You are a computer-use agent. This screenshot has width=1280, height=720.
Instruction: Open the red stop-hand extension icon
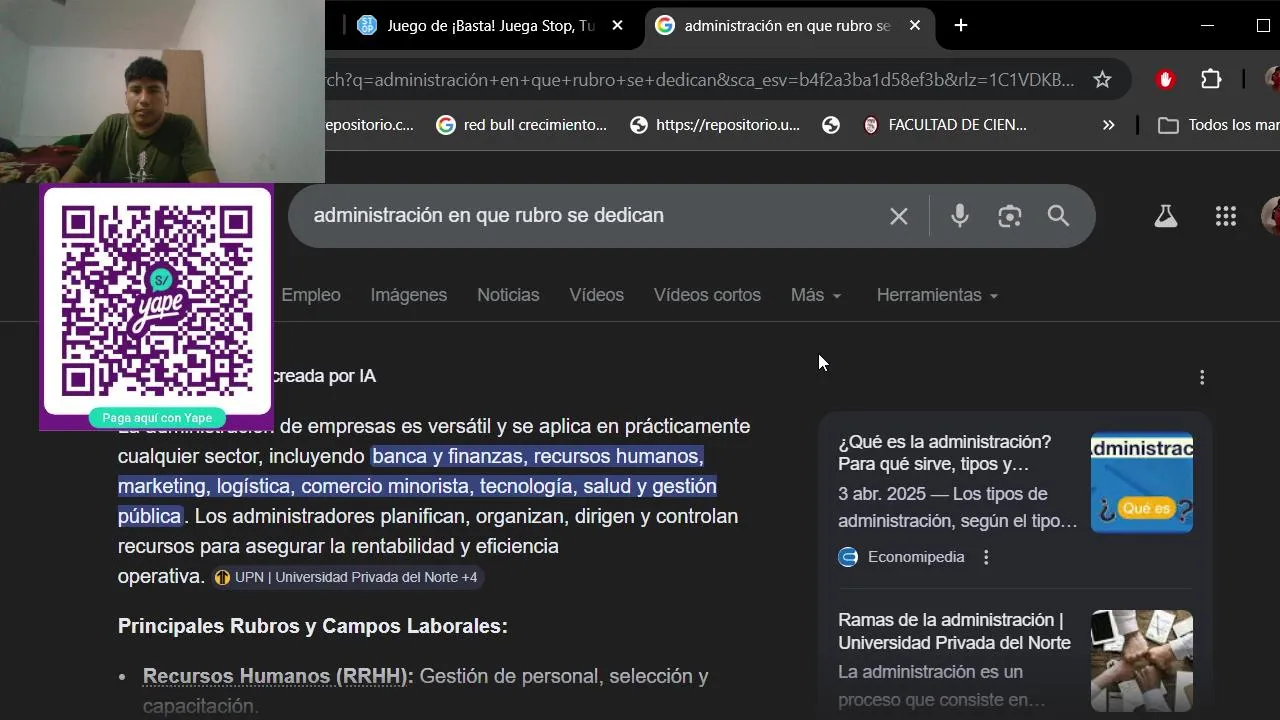pos(1165,80)
